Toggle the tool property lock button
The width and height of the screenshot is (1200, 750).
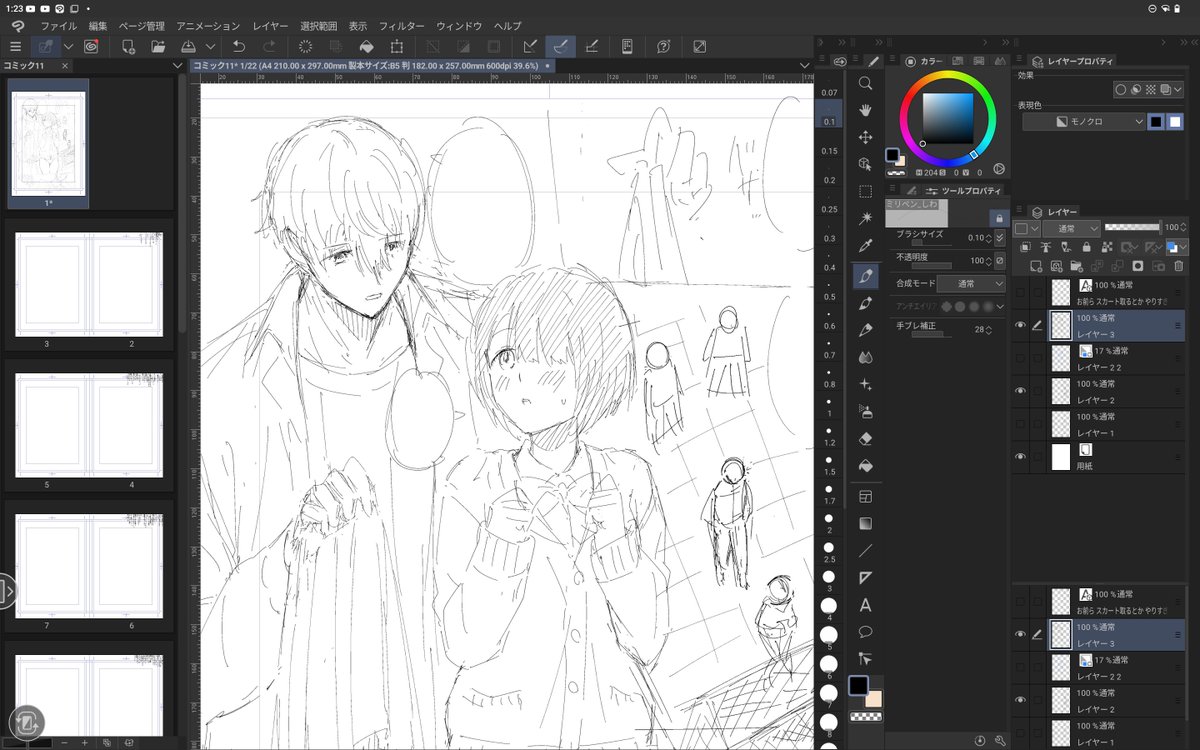pyautogui.click(x=997, y=218)
